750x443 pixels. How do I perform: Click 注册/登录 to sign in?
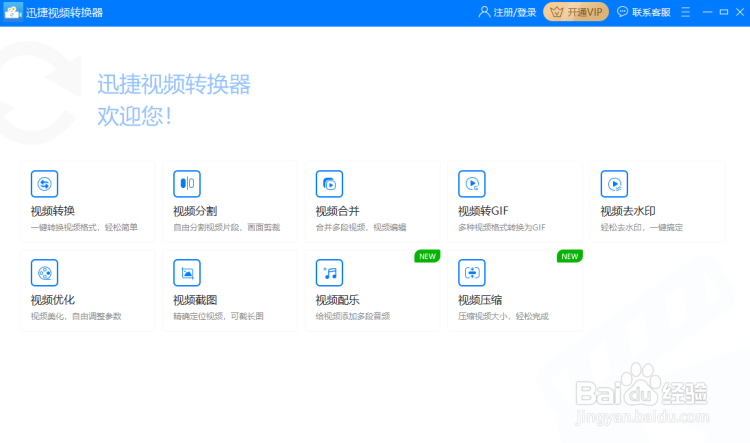tap(515, 12)
